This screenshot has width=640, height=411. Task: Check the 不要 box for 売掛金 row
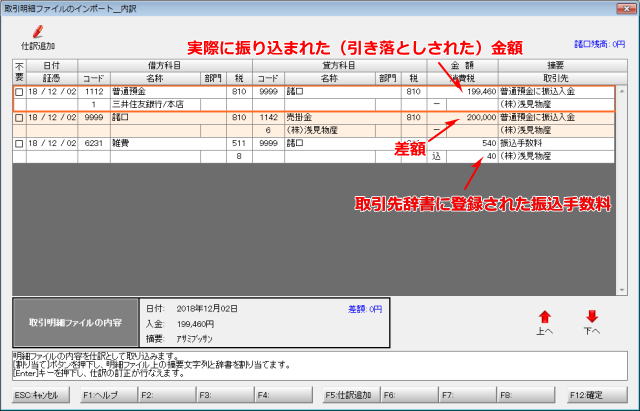[19, 118]
